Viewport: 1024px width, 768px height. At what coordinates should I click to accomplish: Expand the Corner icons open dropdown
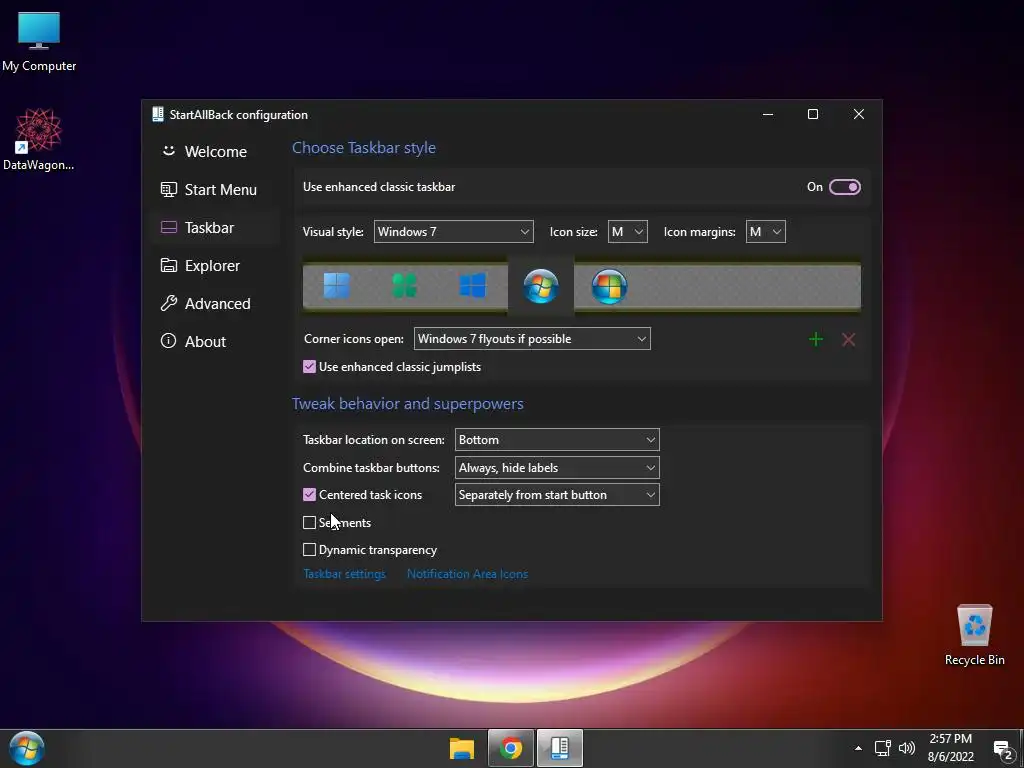point(532,339)
